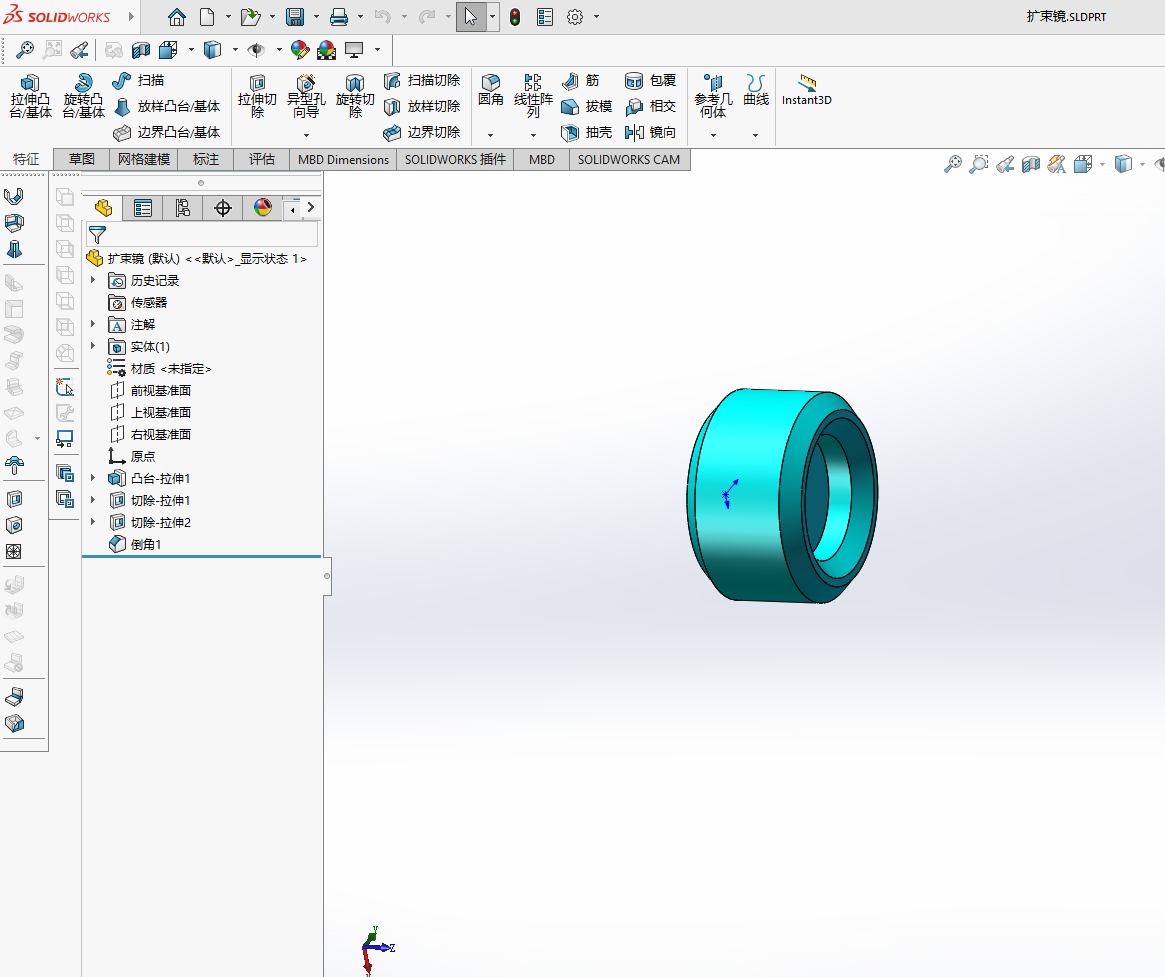Expand the SOLIDWORKS menu arrow
This screenshot has width=1165, height=977.
132,16
